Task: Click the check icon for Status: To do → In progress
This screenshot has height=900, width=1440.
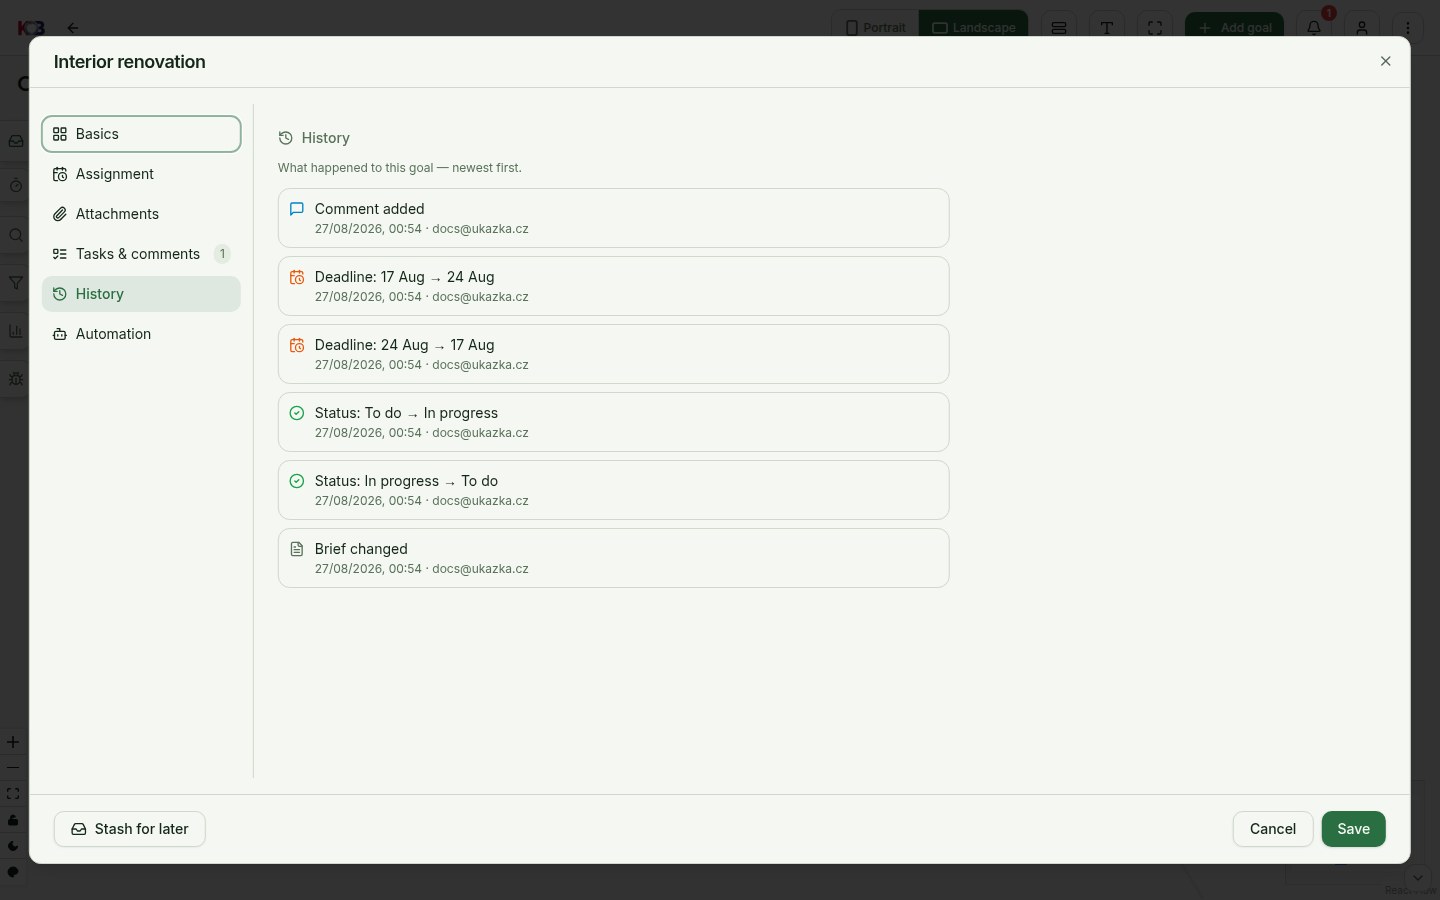Action: (x=297, y=413)
